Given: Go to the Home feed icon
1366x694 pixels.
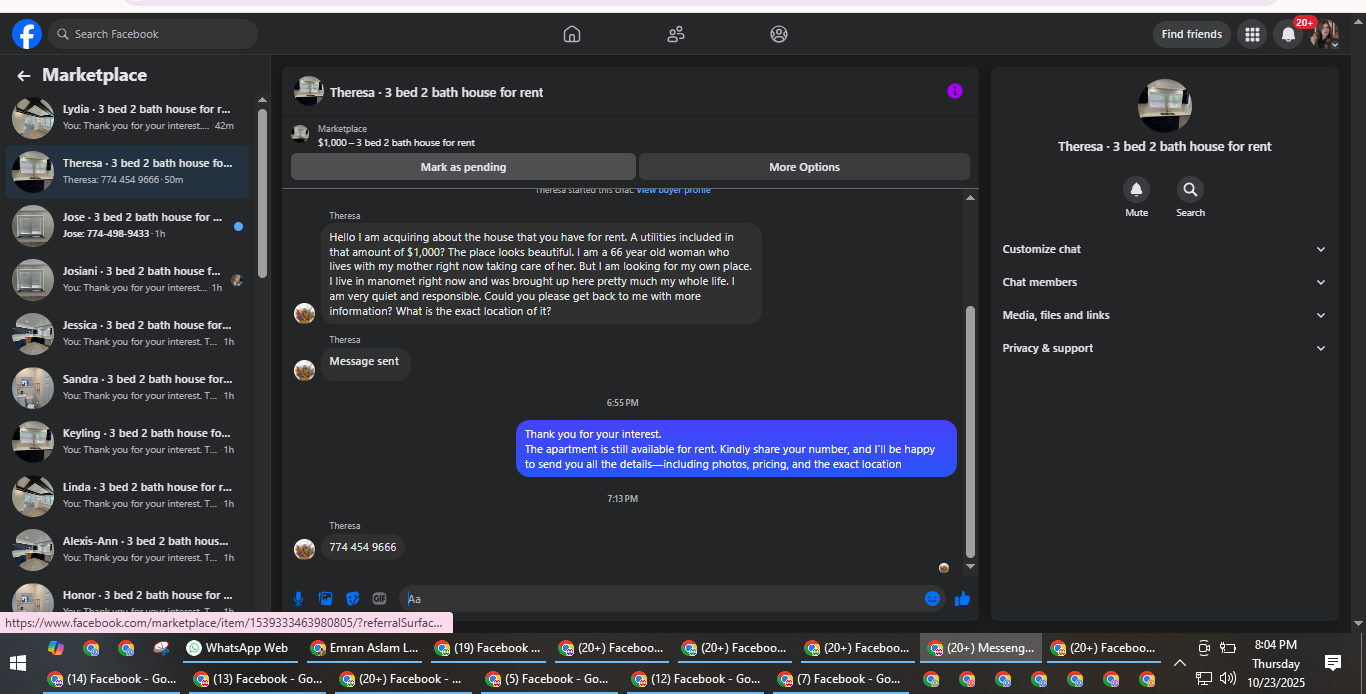Looking at the screenshot, I should point(572,34).
